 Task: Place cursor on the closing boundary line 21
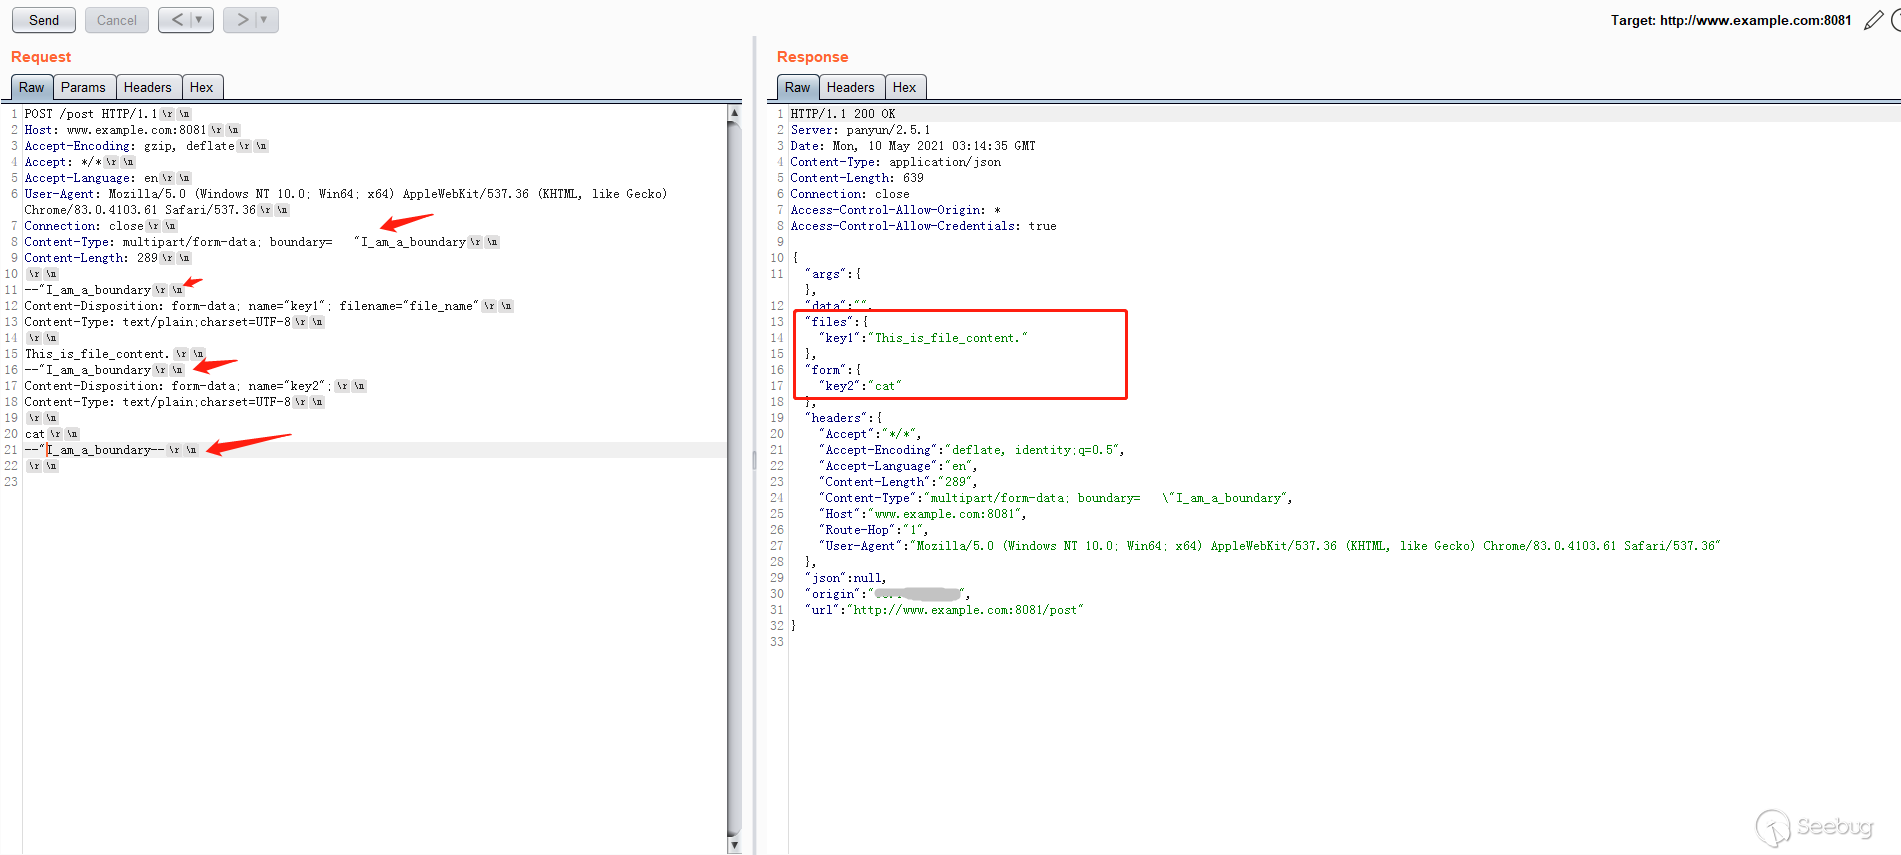(x=100, y=450)
